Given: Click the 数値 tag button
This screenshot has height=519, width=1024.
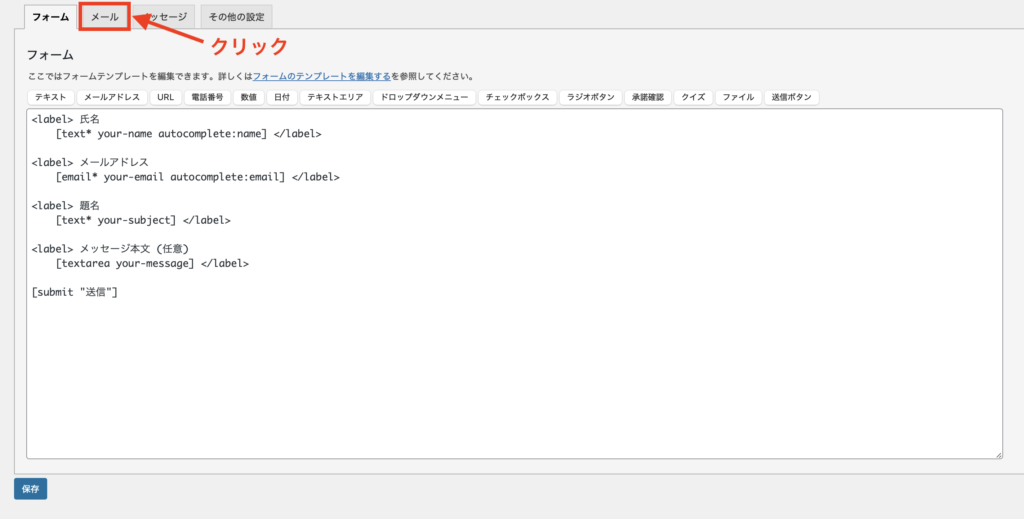Looking at the screenshot, I should point(248,98).
